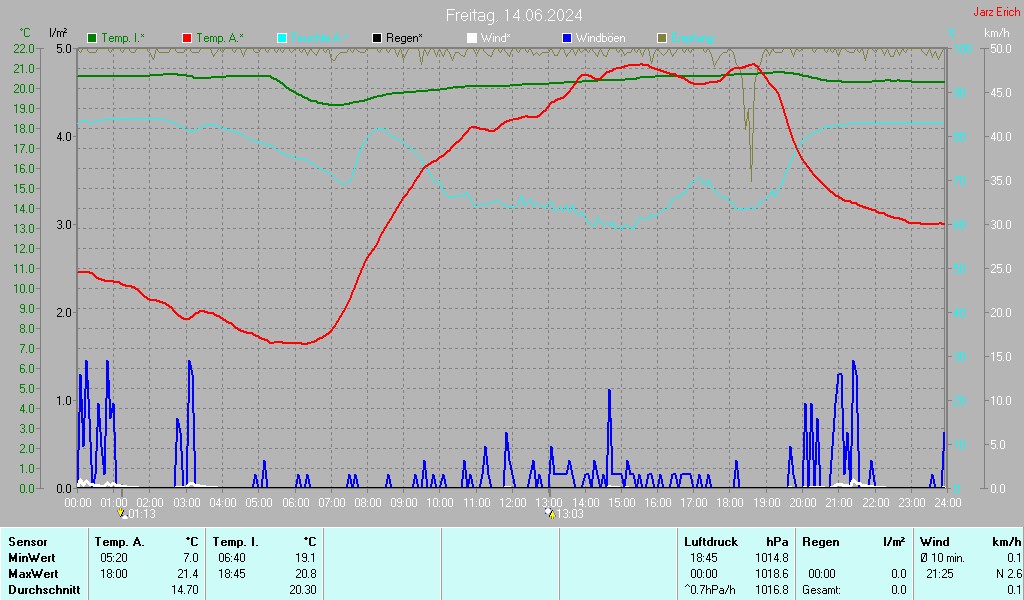The image size is (1024, 600).
Task: Click the Wind header in the bottom table
Action: coord(934,541)
